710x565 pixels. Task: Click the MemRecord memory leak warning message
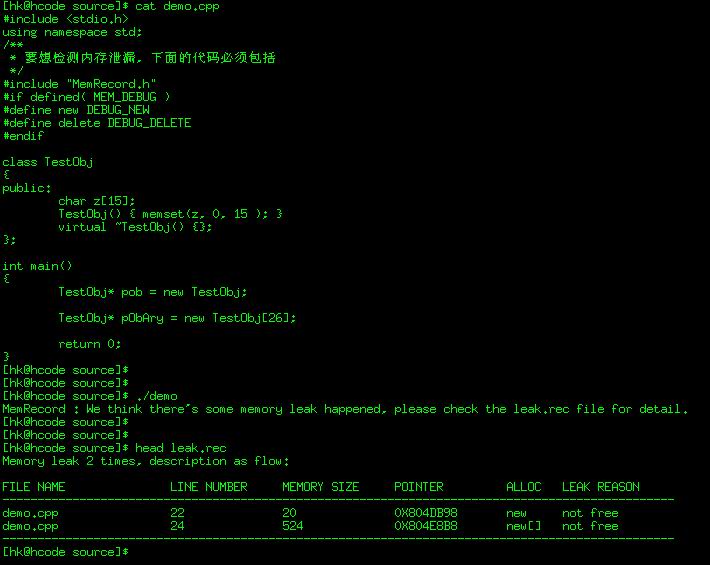click(345, 409)
